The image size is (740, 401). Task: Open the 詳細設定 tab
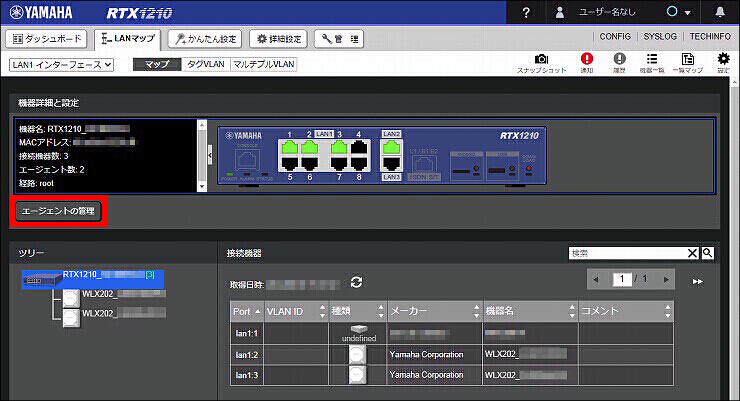click(x=278, y=39)
